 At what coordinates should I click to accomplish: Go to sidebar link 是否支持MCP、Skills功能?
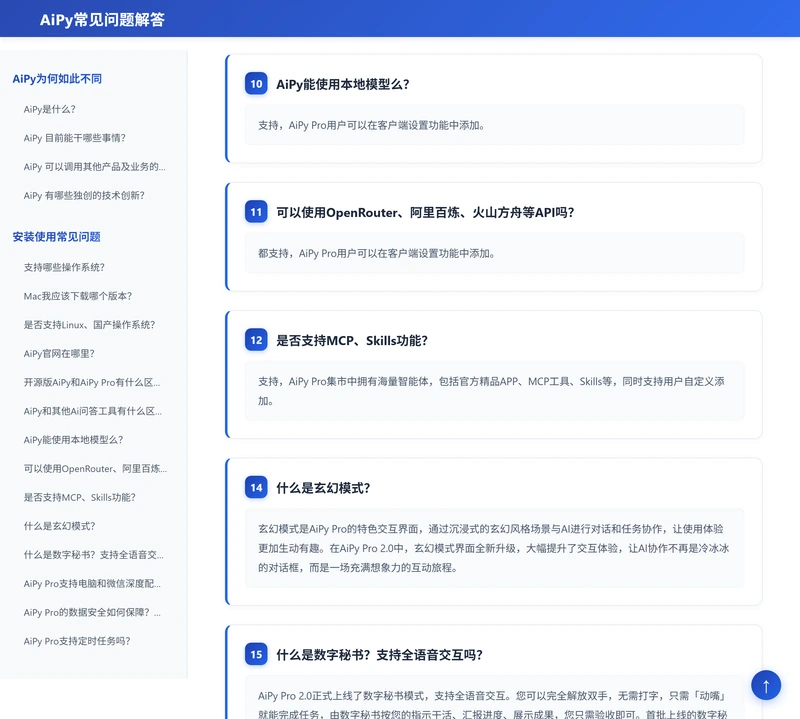(x=80, y=497)
